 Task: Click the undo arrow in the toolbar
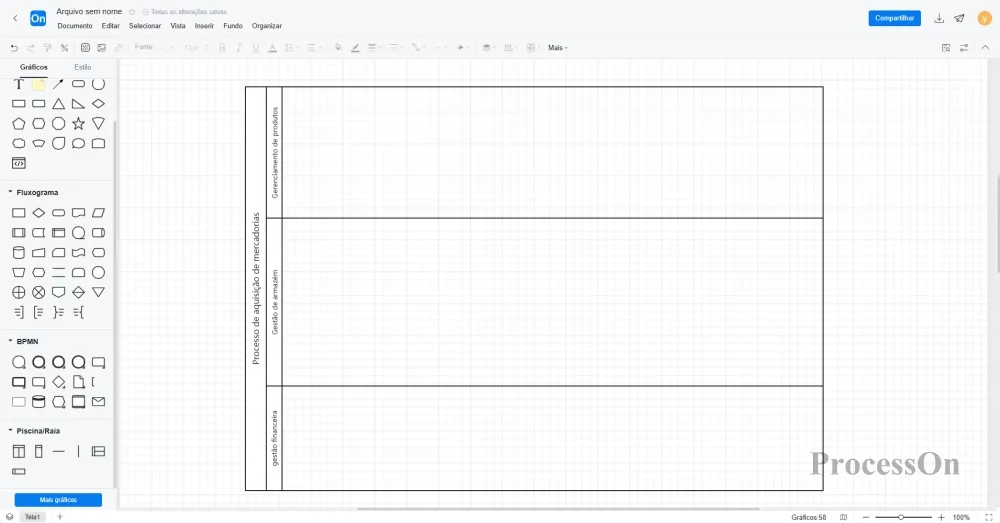click(14, 47)
